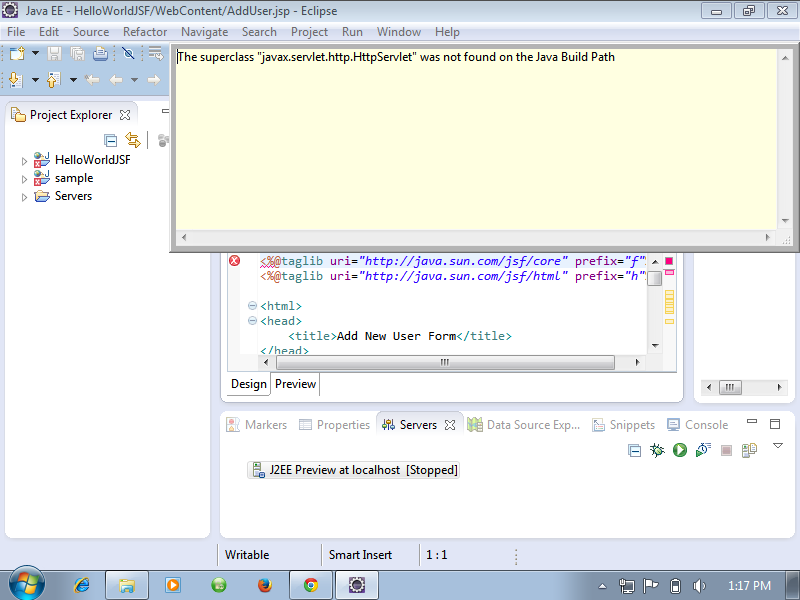Image resolution: width=800 pixels, height=600 pixels.
Task: Click the Save icon in toolbar
Action: pos(55,53)
